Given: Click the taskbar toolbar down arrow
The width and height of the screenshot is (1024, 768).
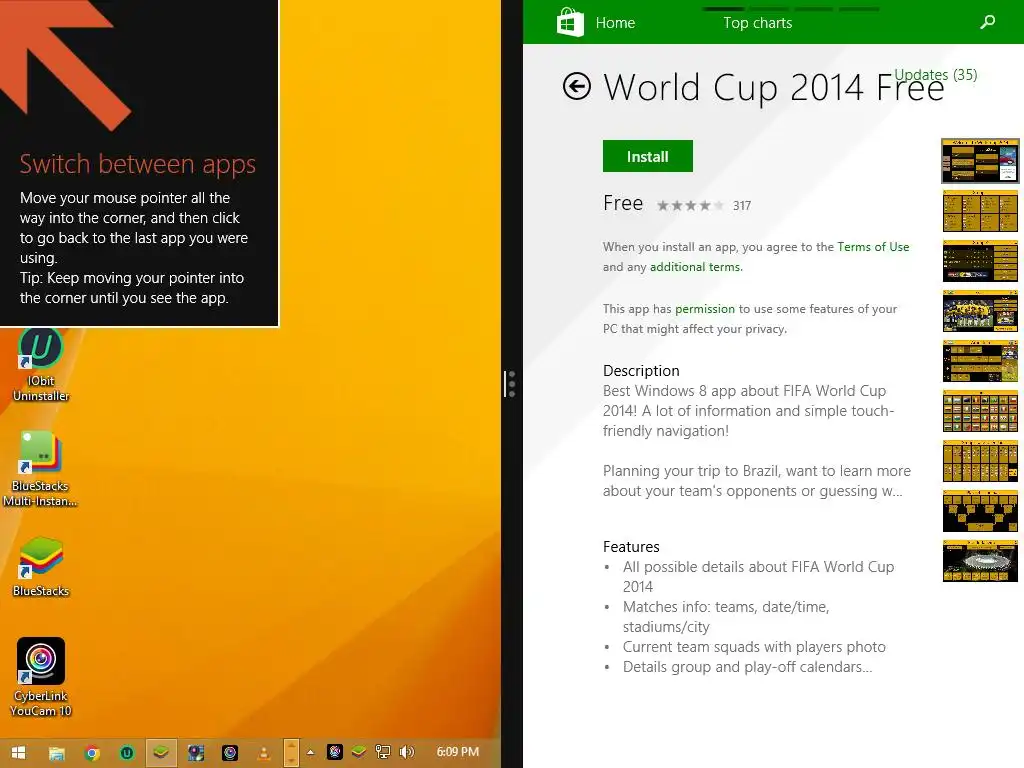Looking at the screenshot, I should pos(291,760).
